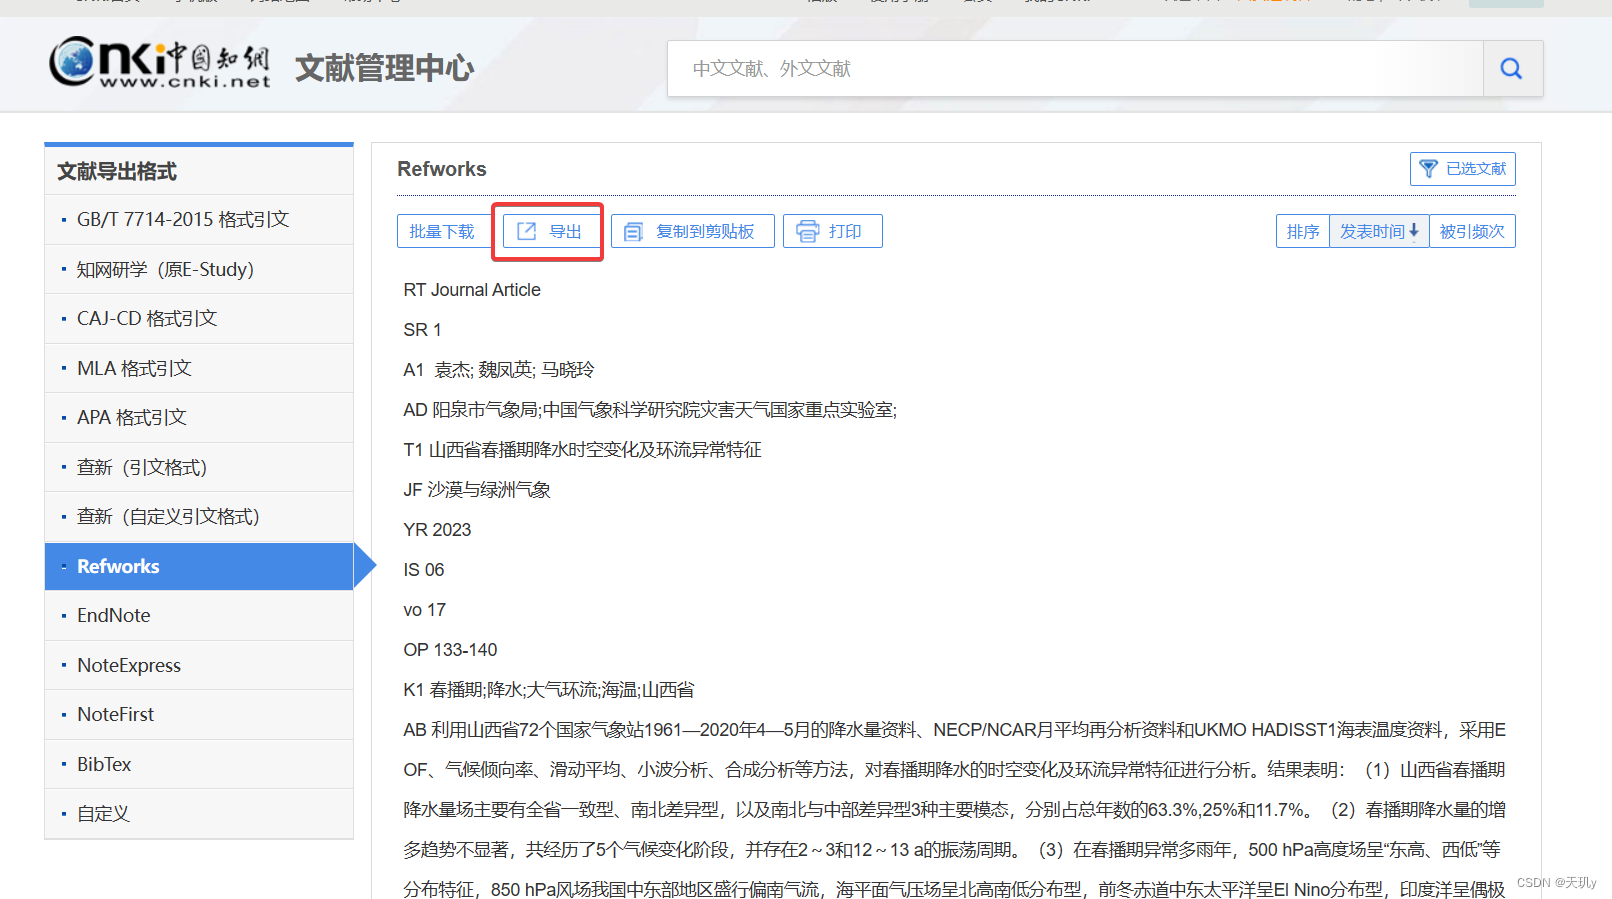
Task: Click the Refworks heading
Action: pyautogui.click(x=442, y=169)
